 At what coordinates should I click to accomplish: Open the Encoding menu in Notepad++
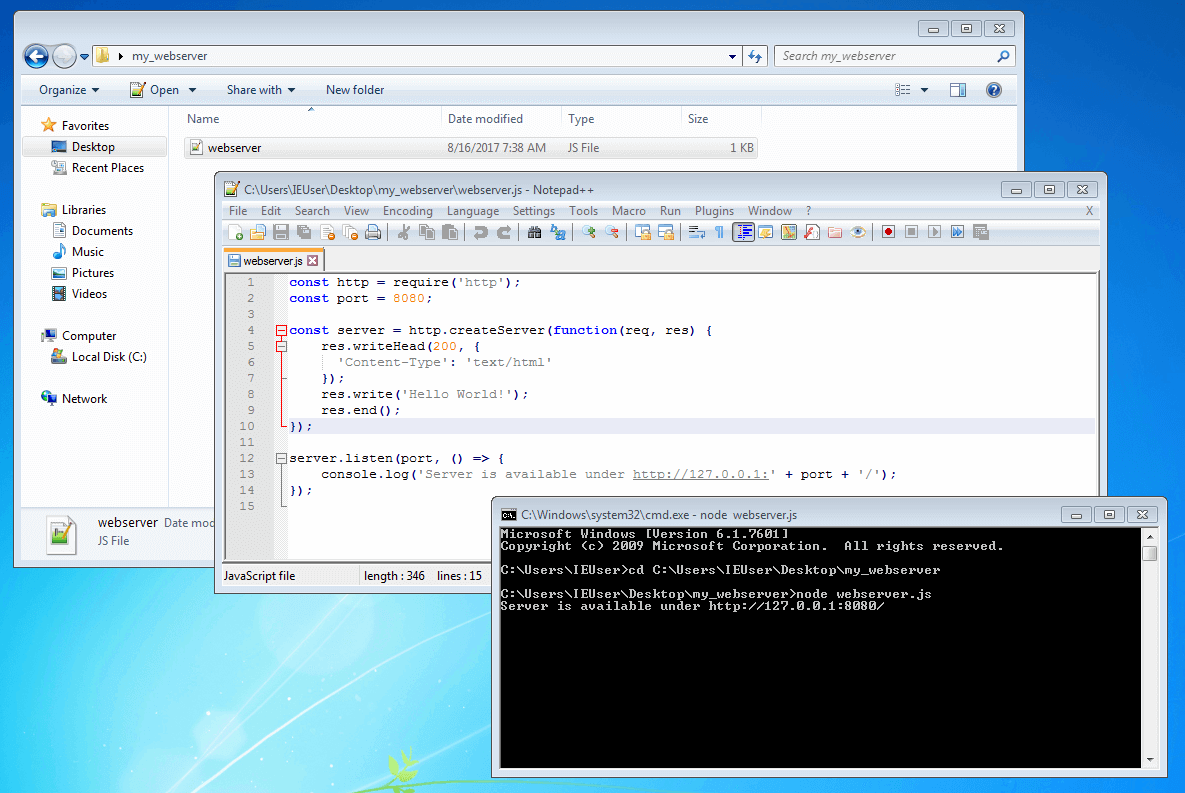(x=407, y=211)
